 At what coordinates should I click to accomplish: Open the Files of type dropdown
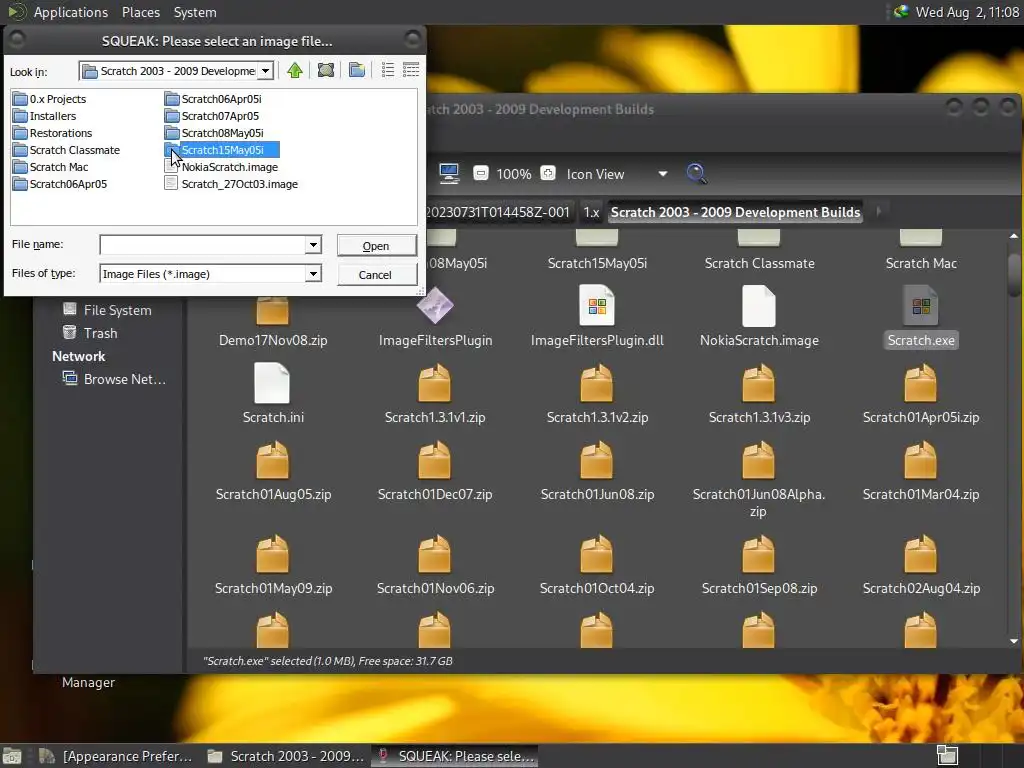pyautogui.click(x=313, y=274)
